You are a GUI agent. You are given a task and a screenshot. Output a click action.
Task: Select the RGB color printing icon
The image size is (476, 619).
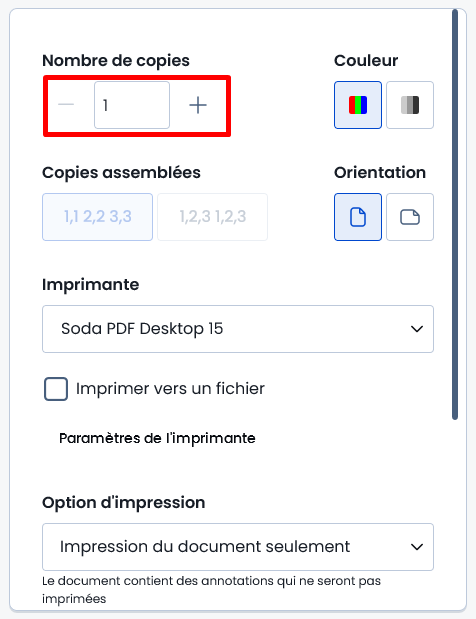358,105
